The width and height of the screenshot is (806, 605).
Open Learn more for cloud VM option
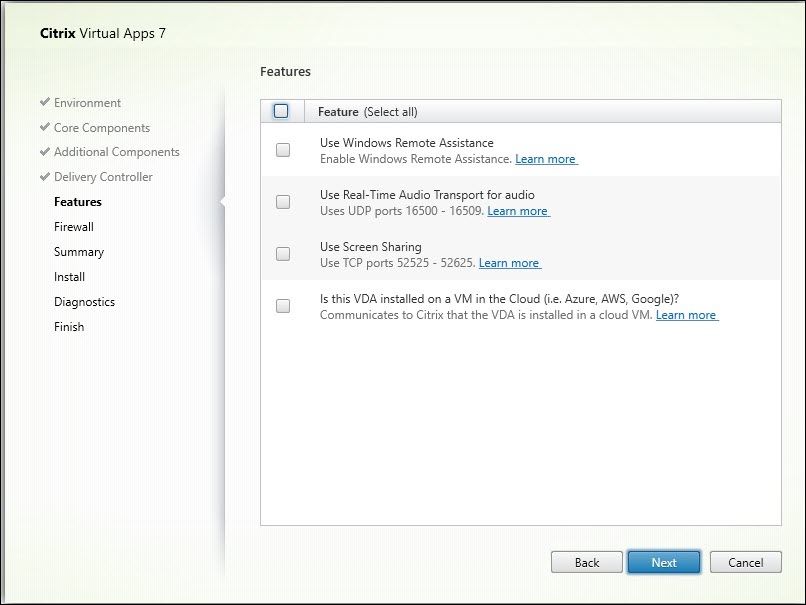686,315
